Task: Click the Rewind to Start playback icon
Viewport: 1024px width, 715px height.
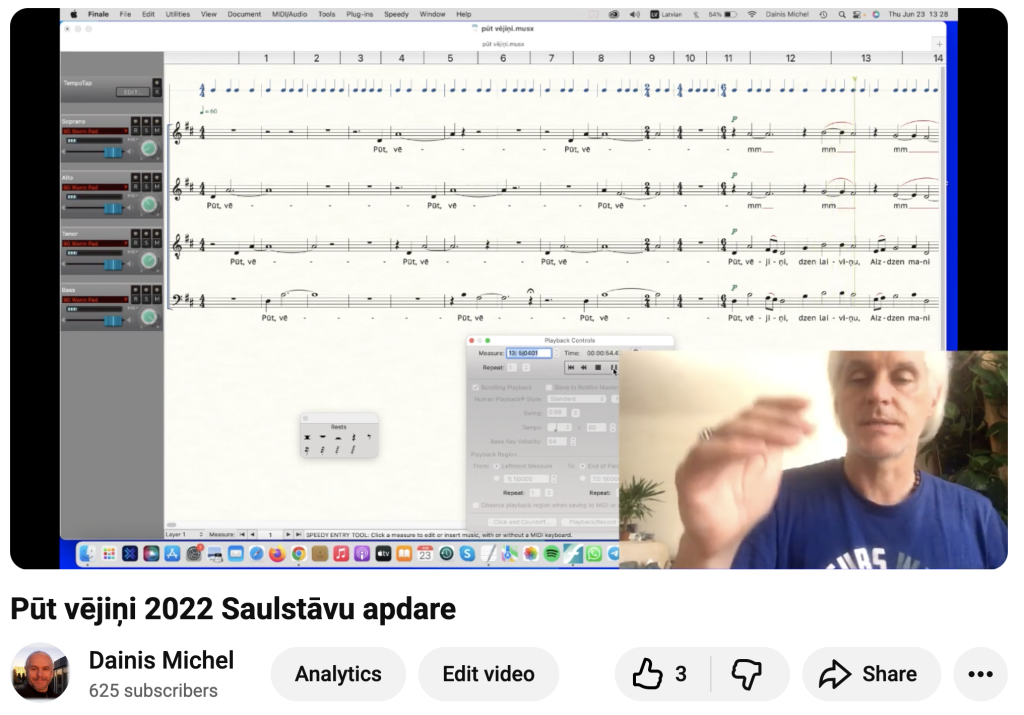Action: (571, 368)
